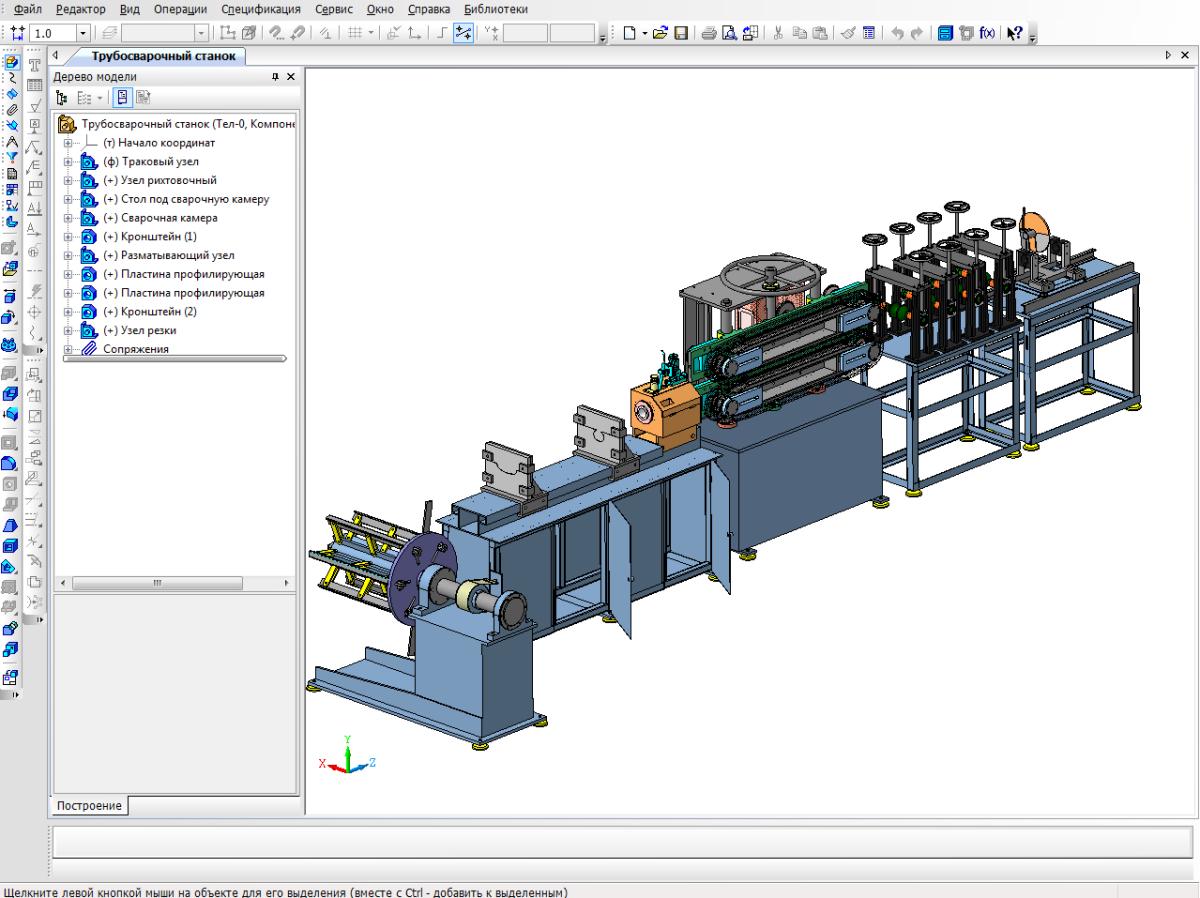Open the Операции menu
This screenshot has height=898, width=1200.
pos(179,9)
